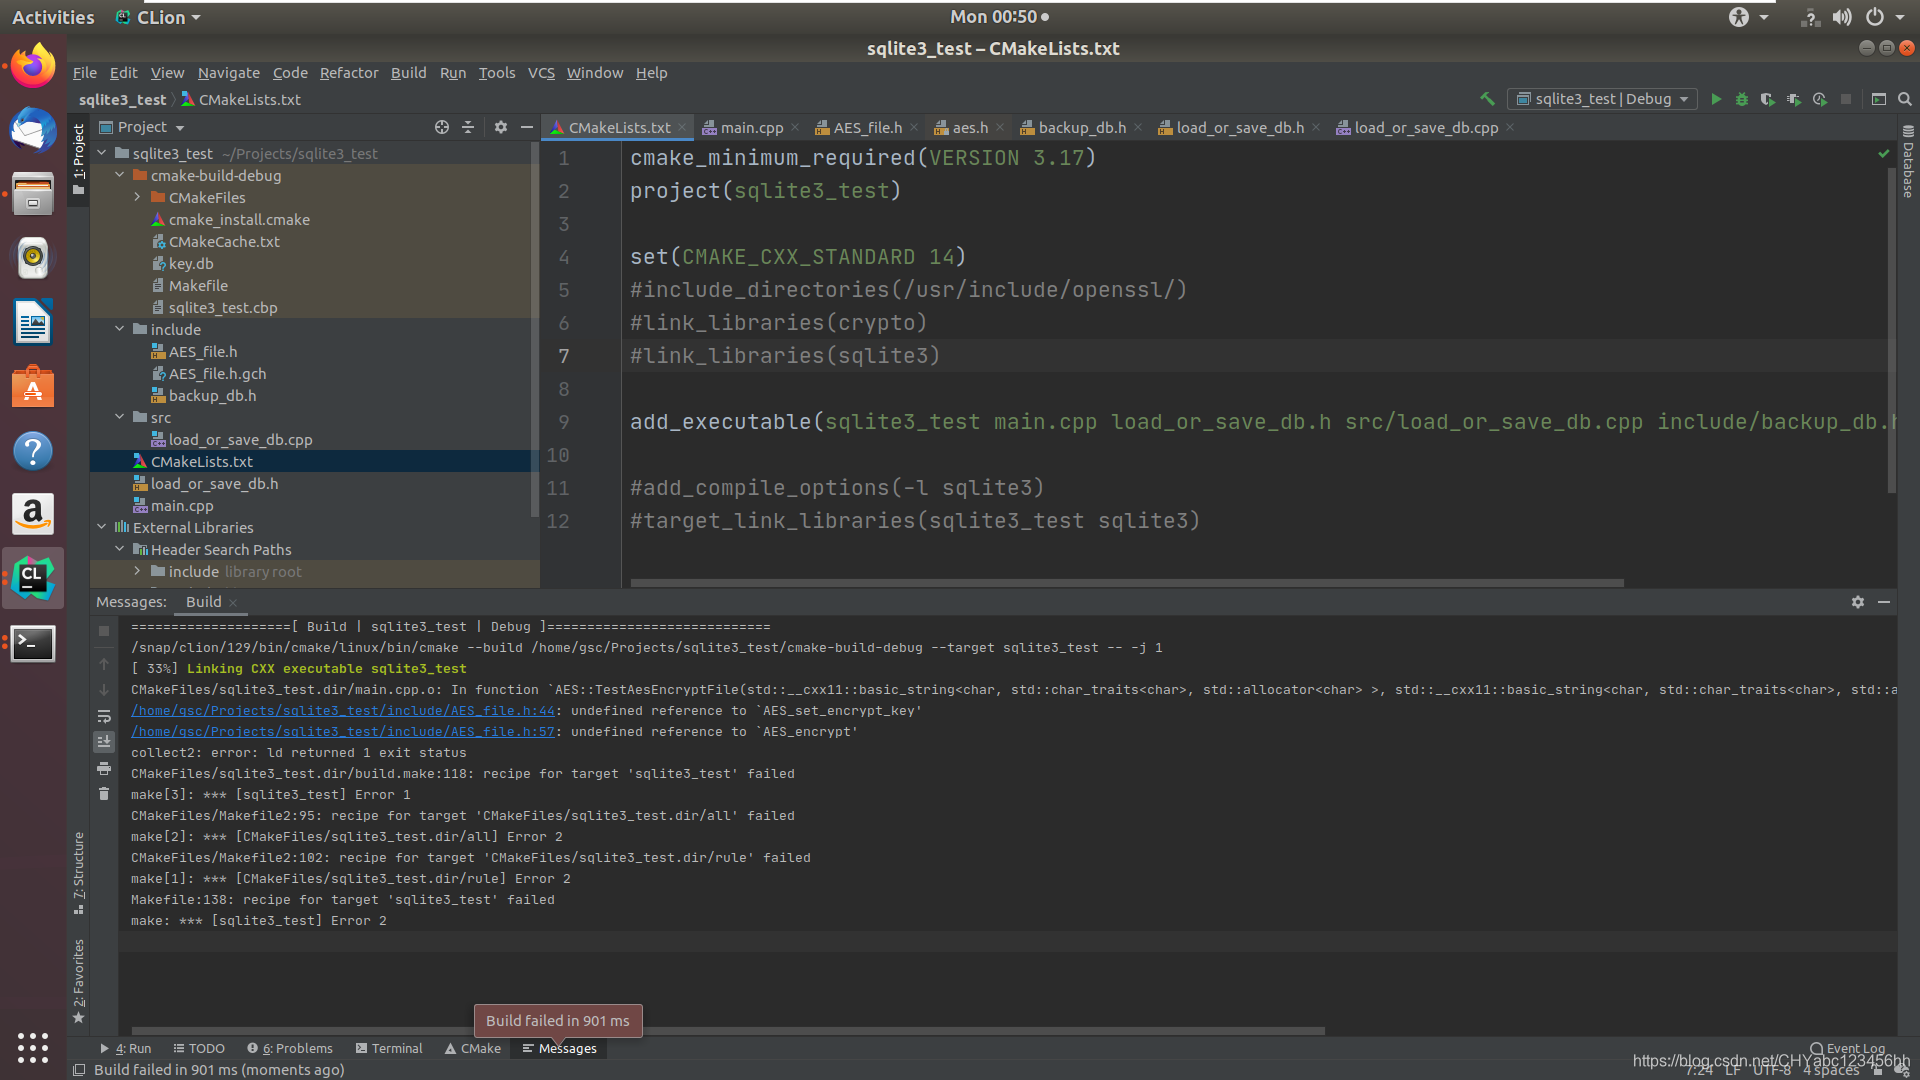Run the sqlite3_test configuration with the green play icon
The width and height of the screenshot is (1920, 1080).
tap(1717, 99)
